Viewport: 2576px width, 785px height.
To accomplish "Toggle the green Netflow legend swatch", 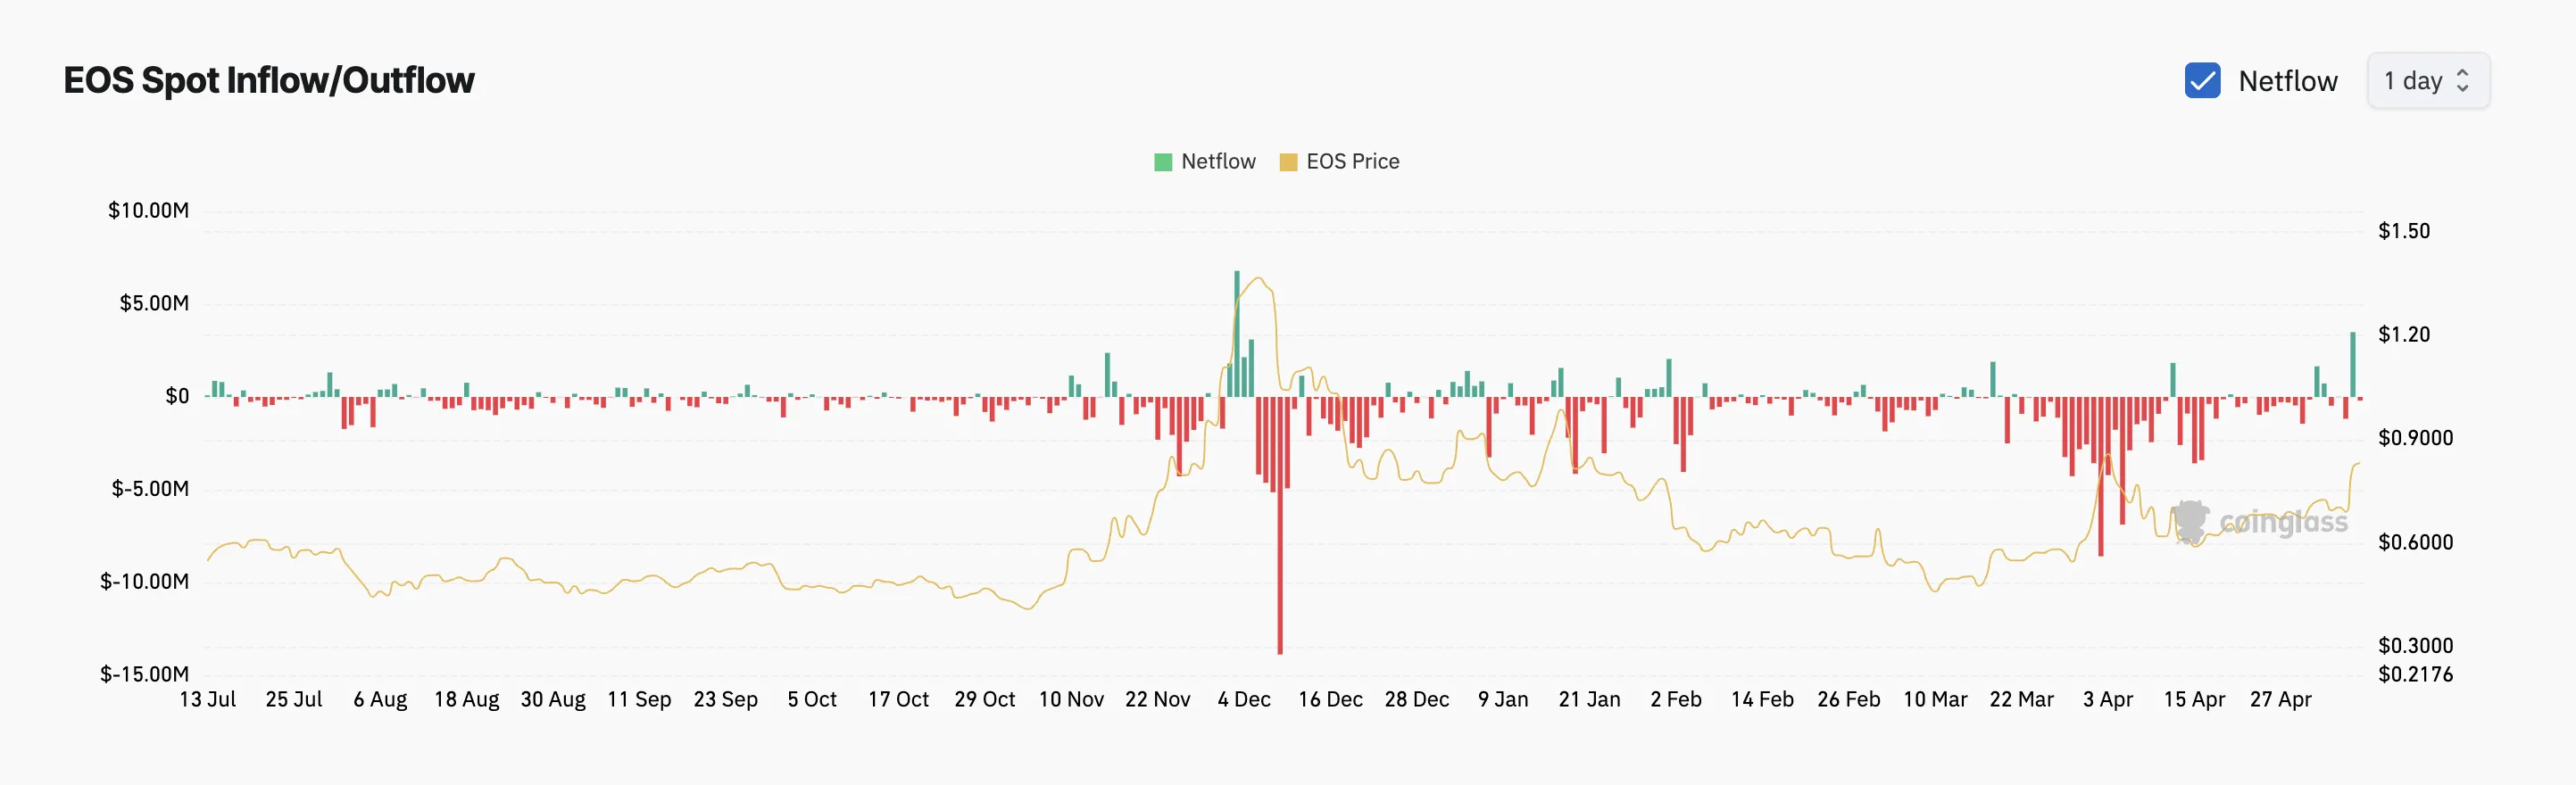I will 1163,162.
